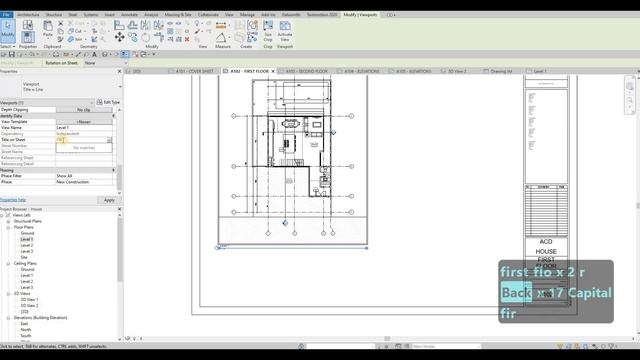Select the Align tool in Modify panel
Viewport: 640px width, 360px height.
pos(119,25)
